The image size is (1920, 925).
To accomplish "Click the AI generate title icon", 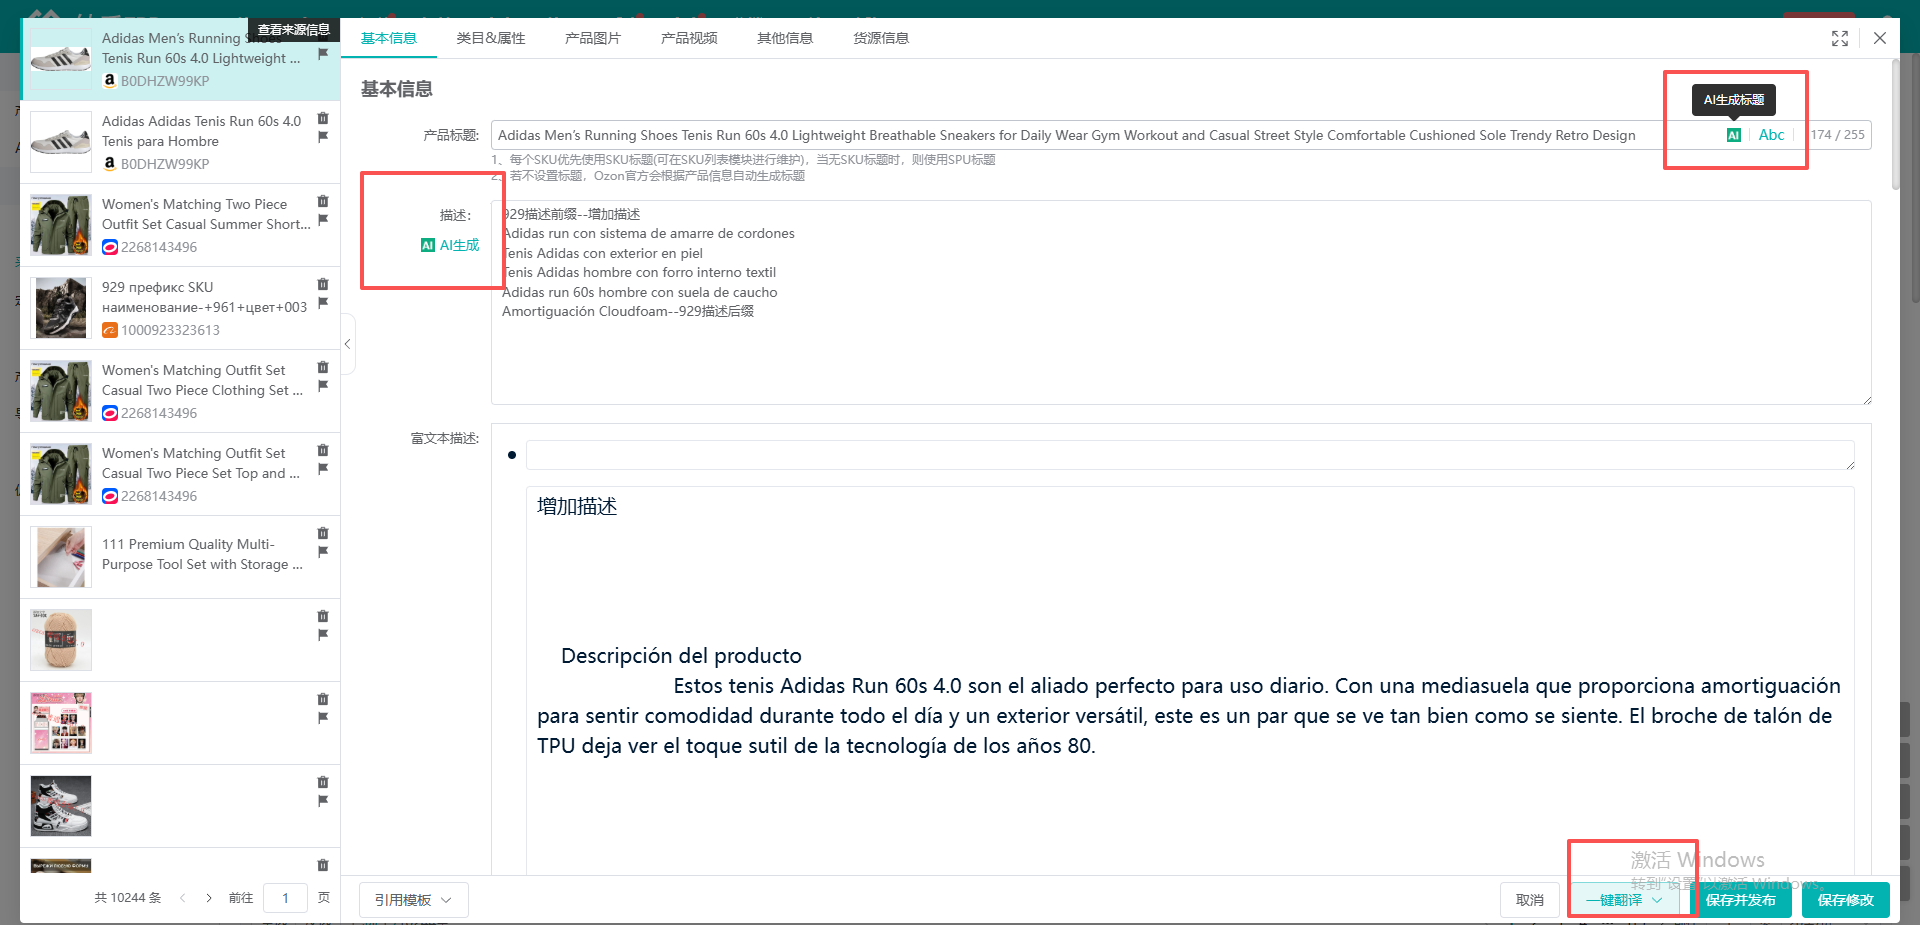I will tap(1733, 135).
